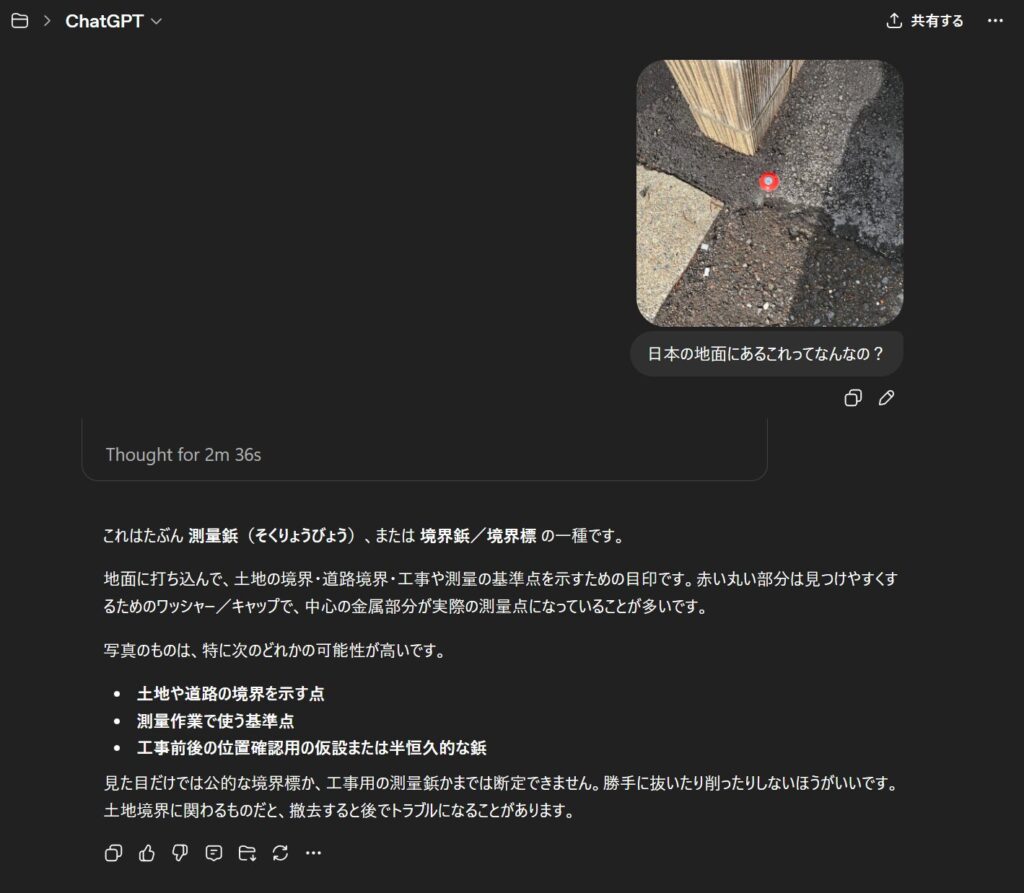The width and height of the screenshot is (1024, 893).
Task: Give the response a thumbs up
Action: pos(147,852)
